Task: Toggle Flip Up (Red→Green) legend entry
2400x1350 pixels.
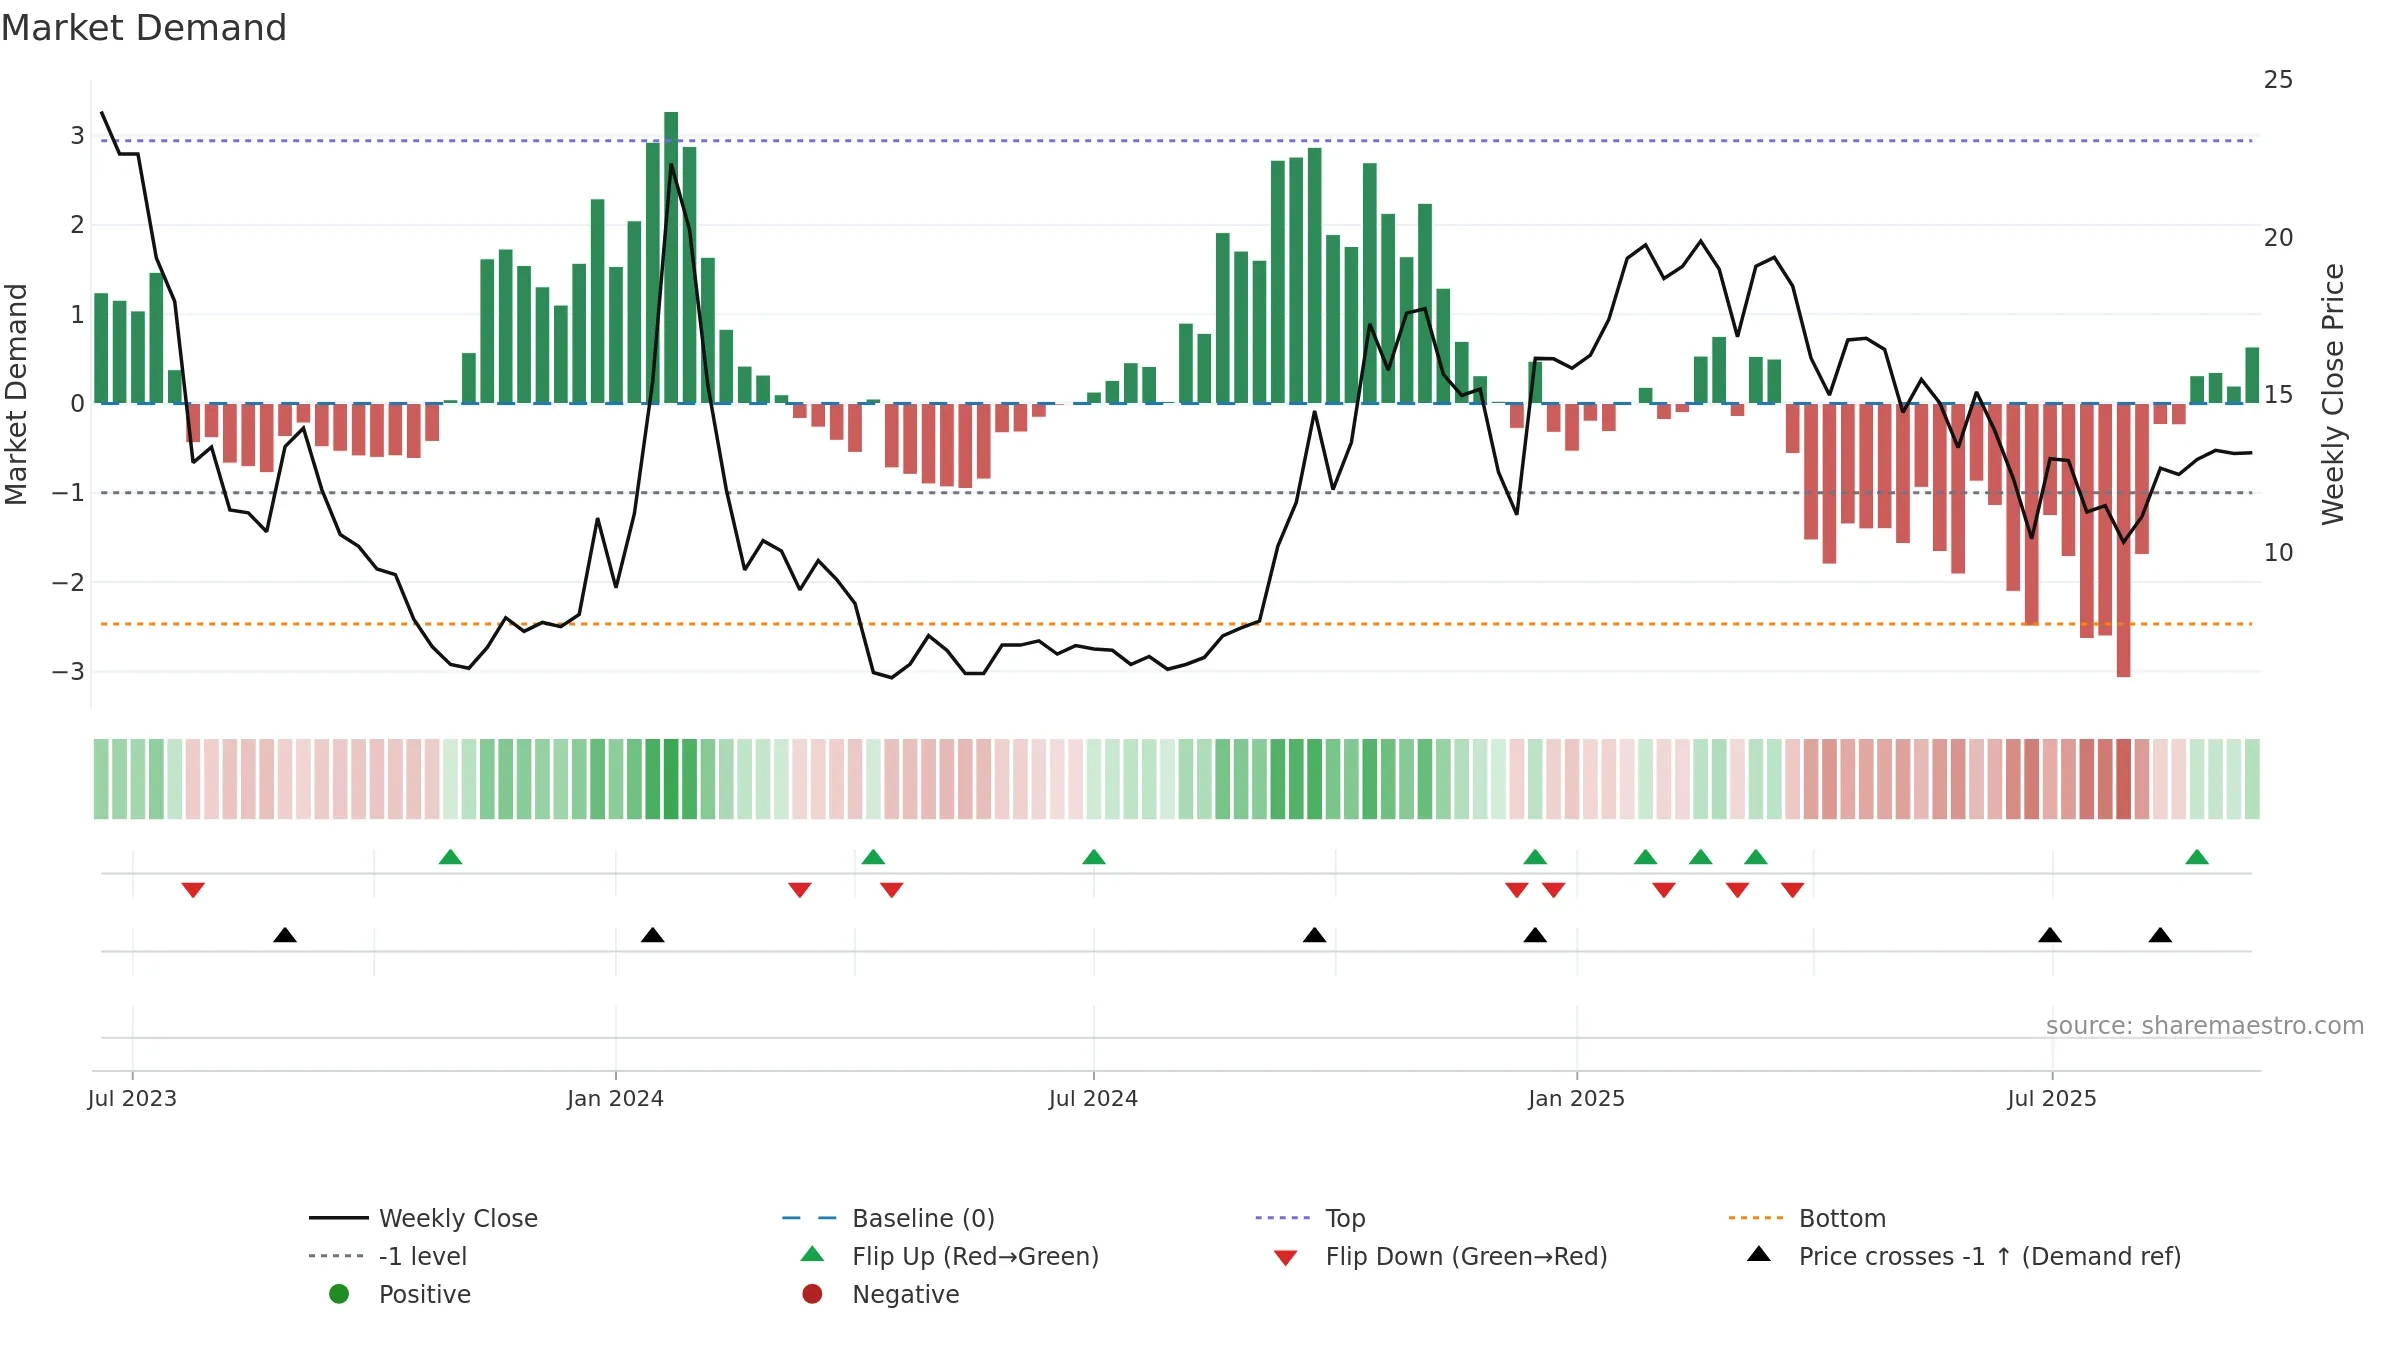Action: pos(950,1256)
